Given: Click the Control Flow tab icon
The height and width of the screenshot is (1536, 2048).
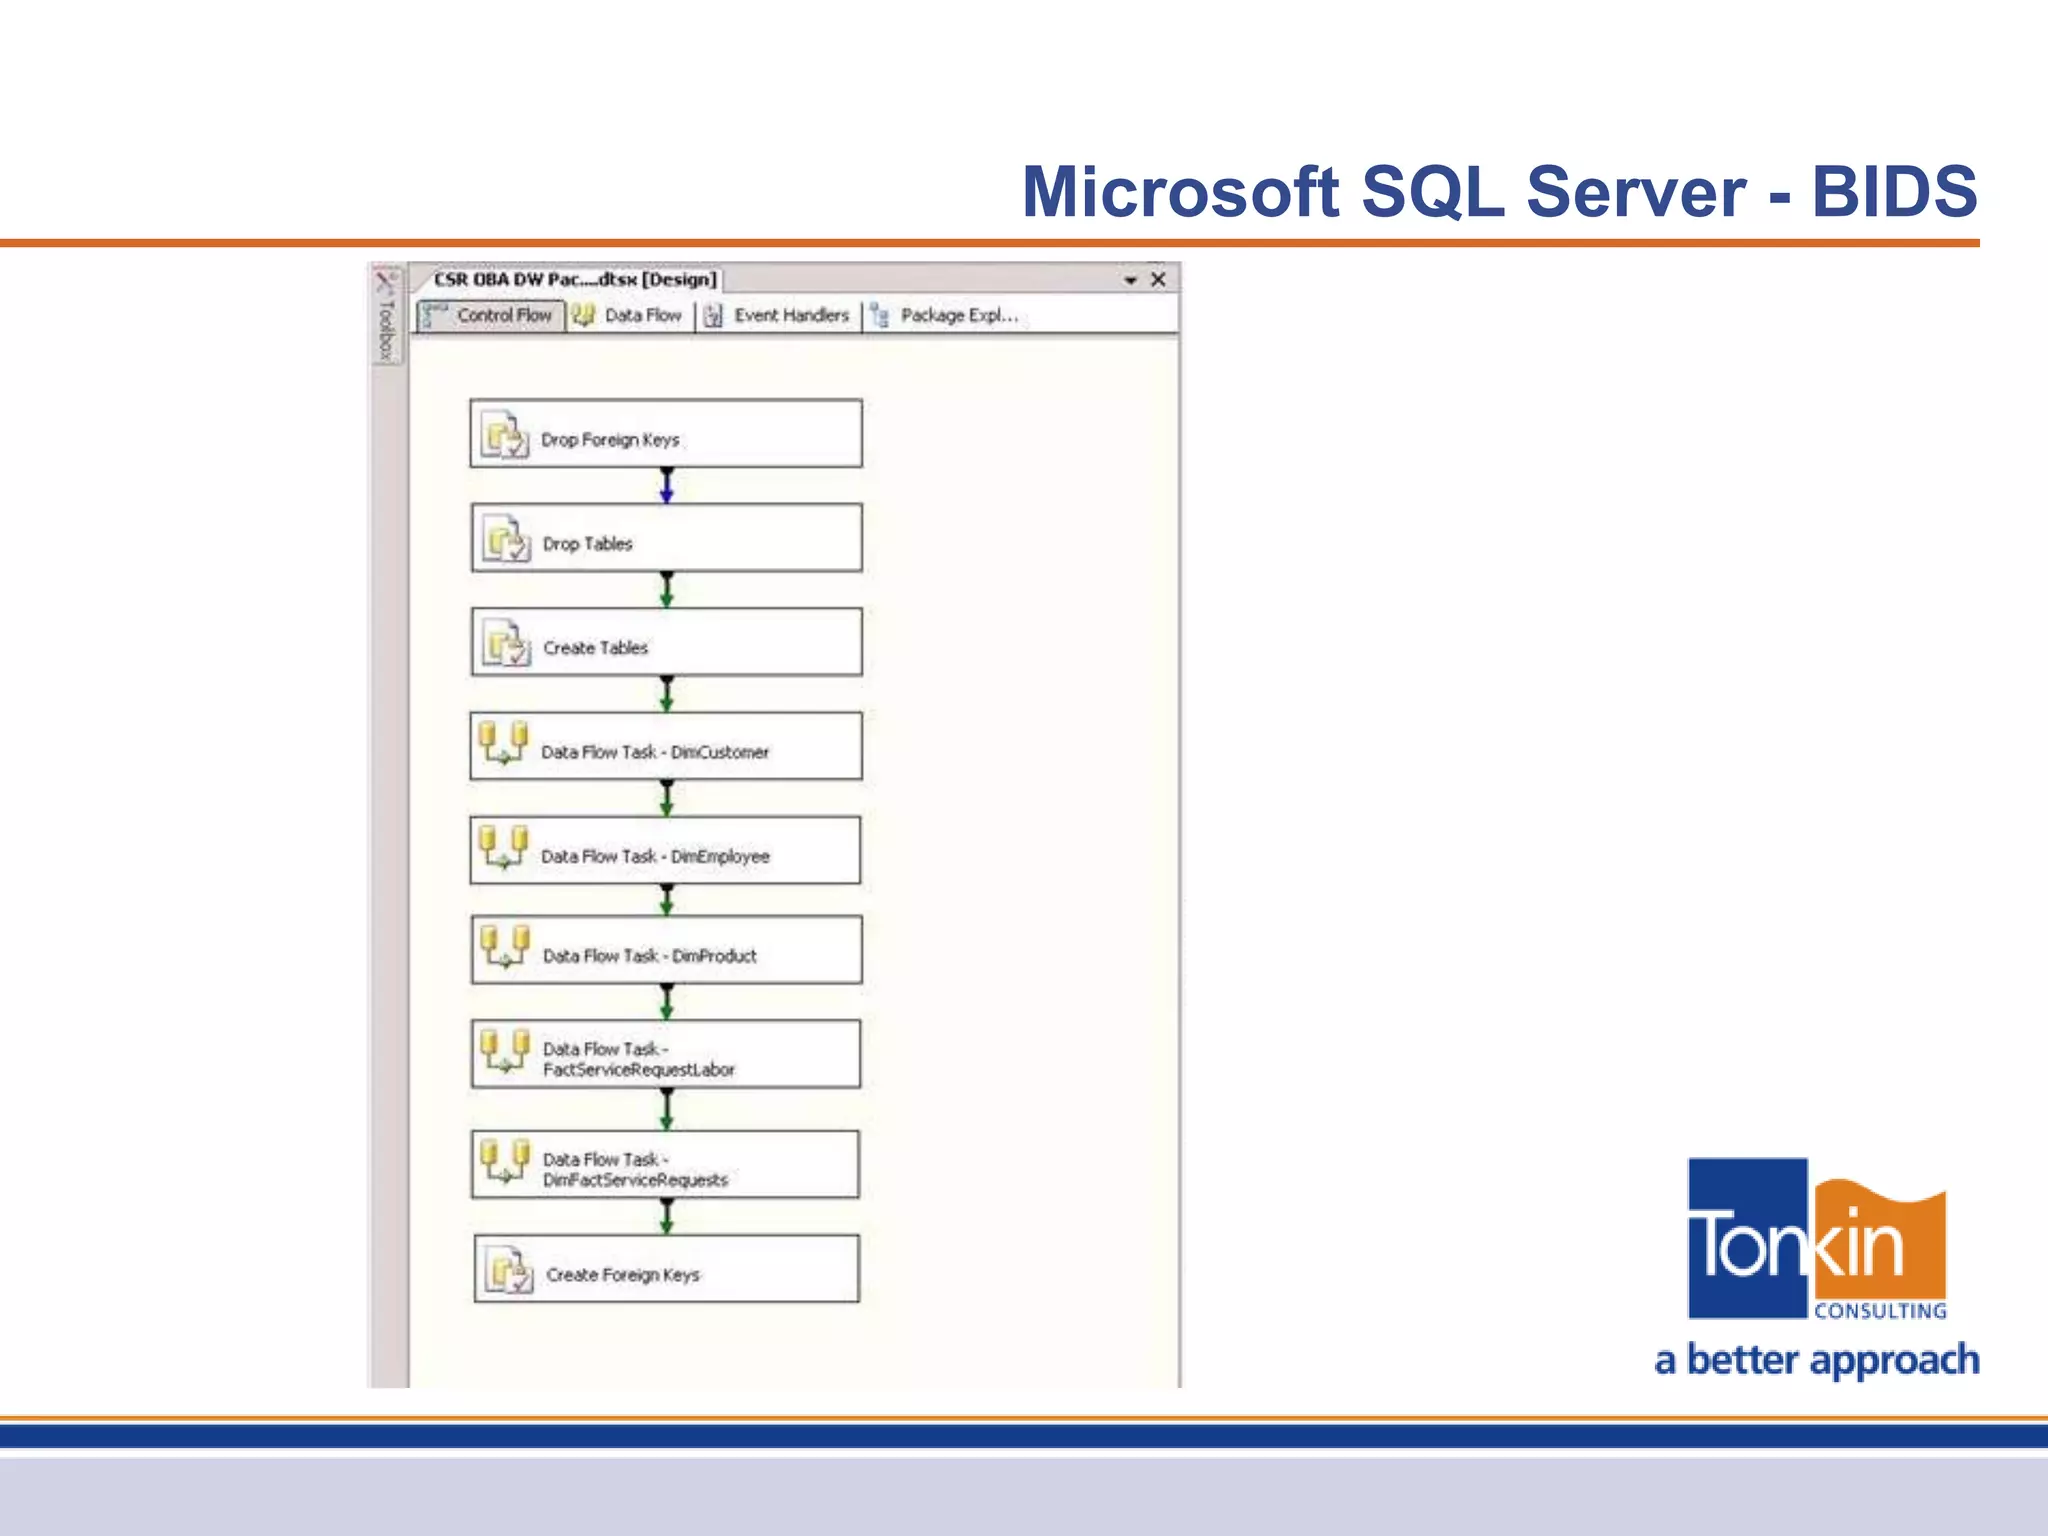Looking at the screenshot, I should pyautogui.click(x=433, y=315).
